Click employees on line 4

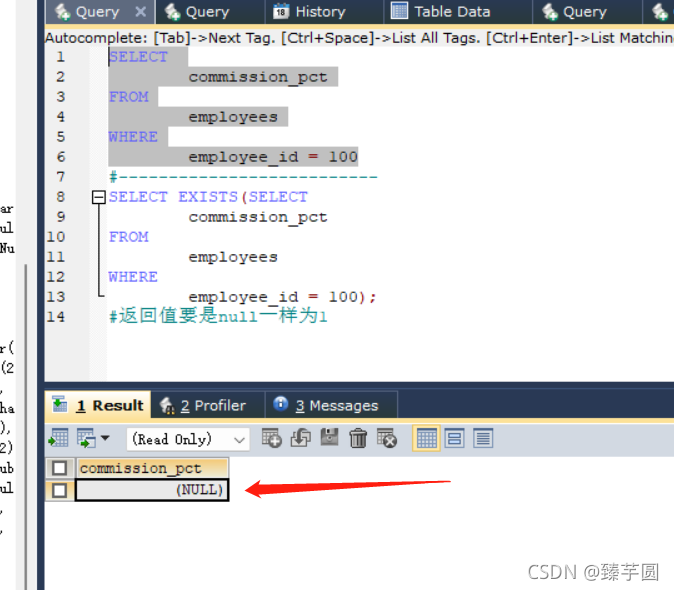point(233,117)
